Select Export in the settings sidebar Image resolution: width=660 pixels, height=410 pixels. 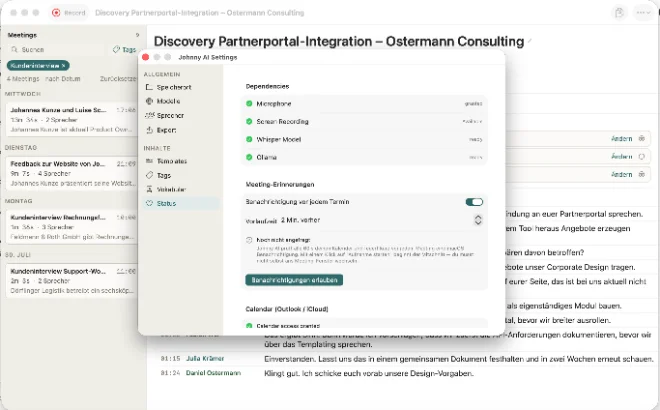click(181, 130)
